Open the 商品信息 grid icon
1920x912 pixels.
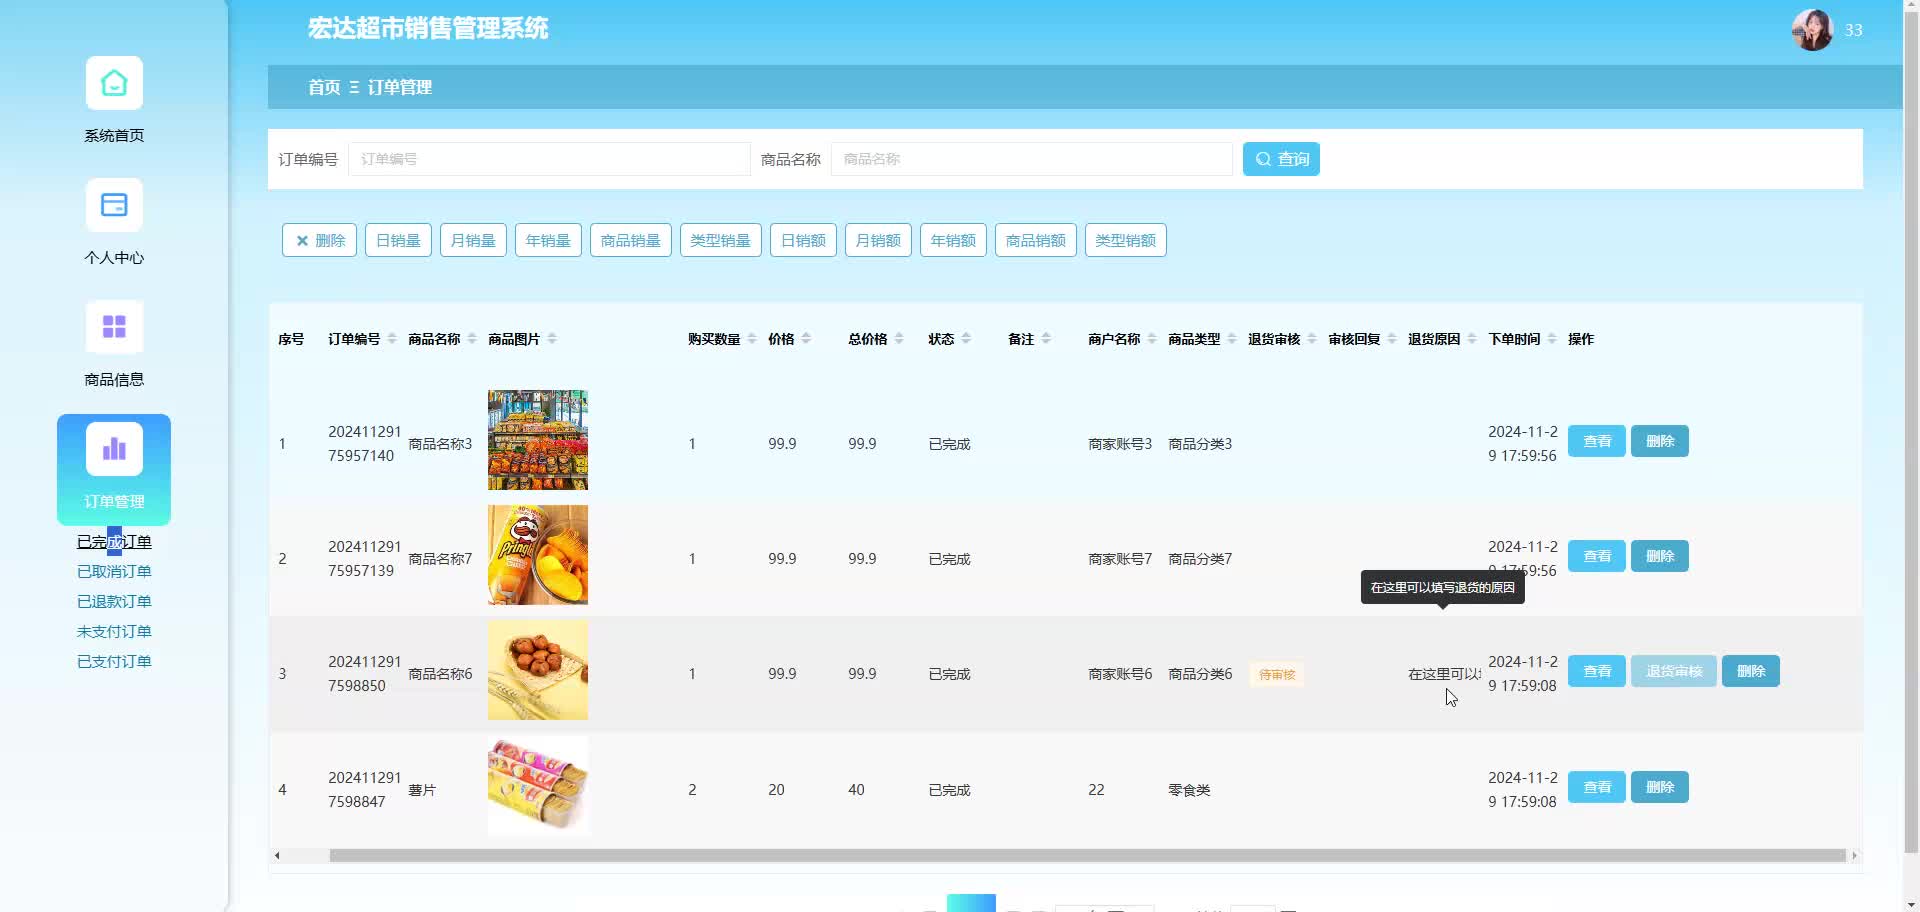[x=114, y=328]
